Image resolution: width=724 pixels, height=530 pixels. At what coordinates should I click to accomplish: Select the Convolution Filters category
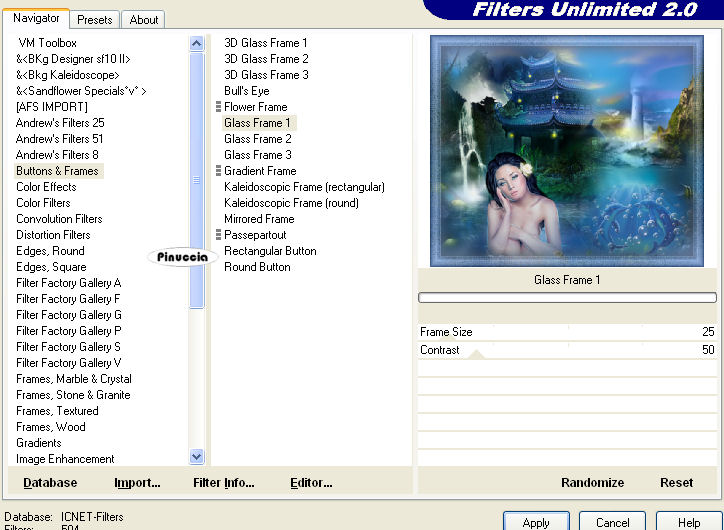59,219
